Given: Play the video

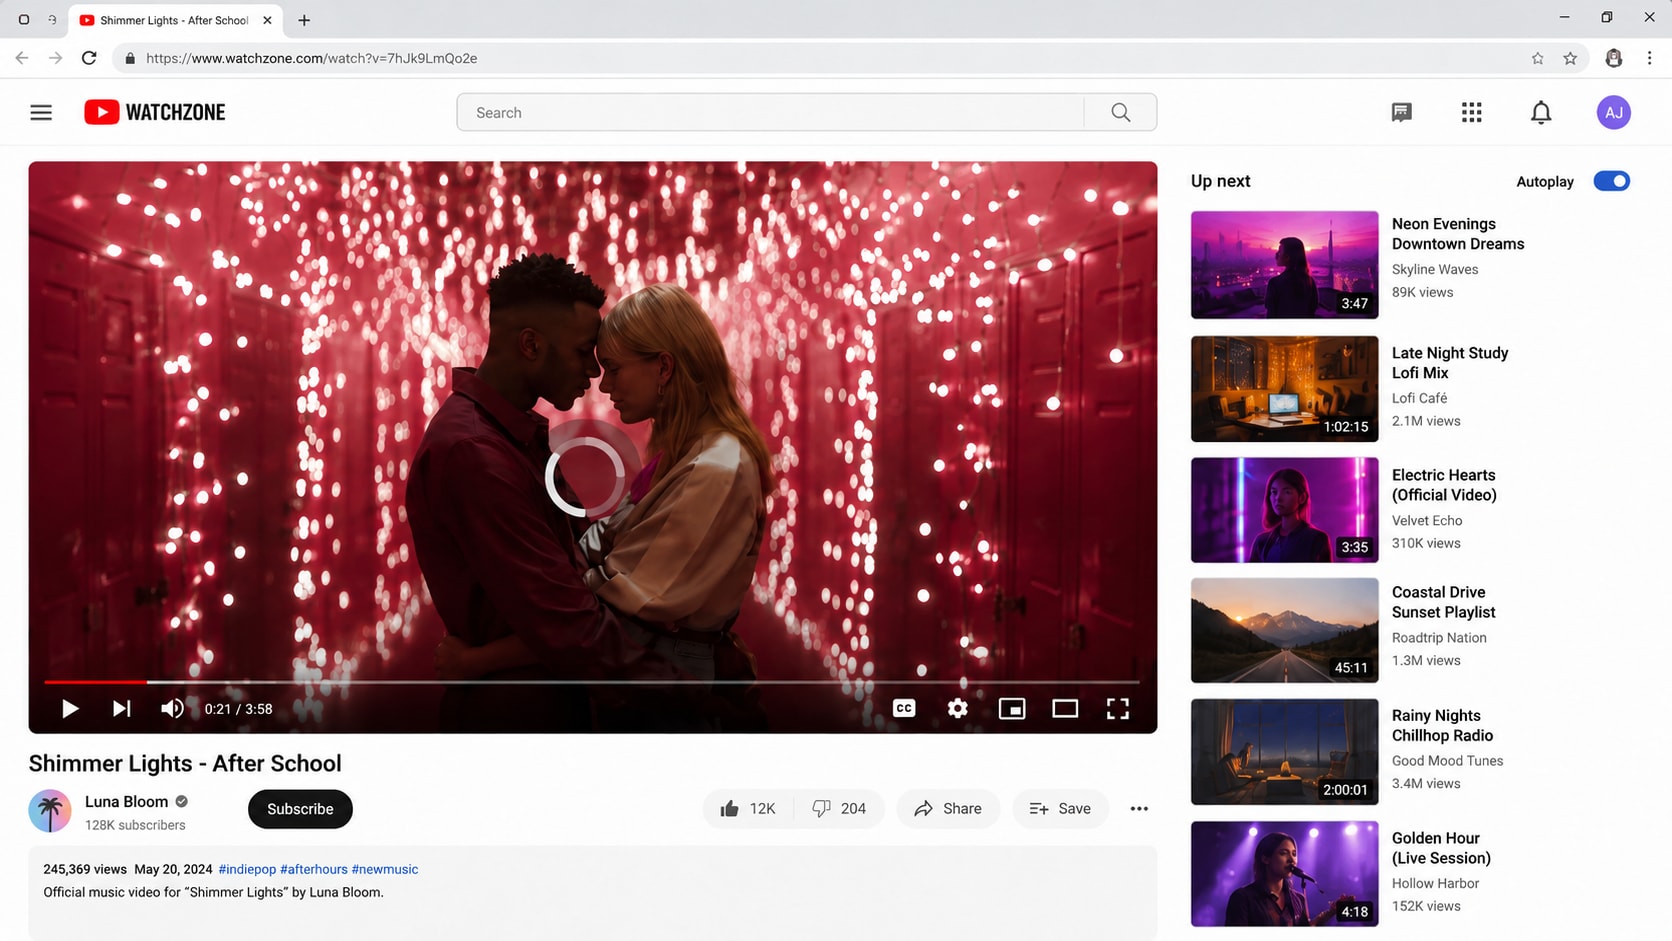Looking at the screenshot, I should click(70, 708).
